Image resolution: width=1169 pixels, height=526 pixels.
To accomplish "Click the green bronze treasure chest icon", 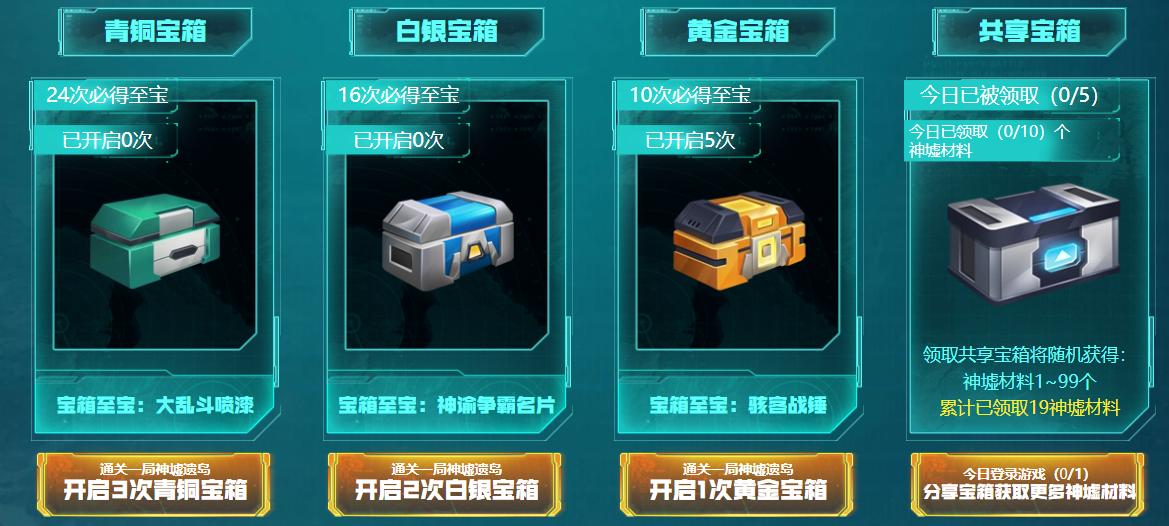I will (x=155, y=240).
